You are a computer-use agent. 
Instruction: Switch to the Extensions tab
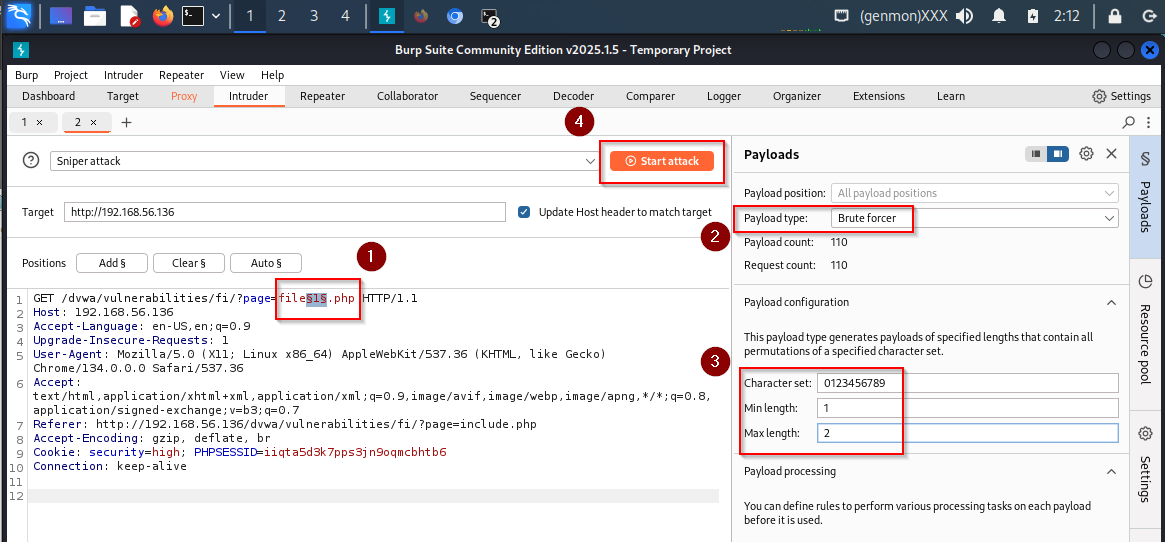pos(878,96)
